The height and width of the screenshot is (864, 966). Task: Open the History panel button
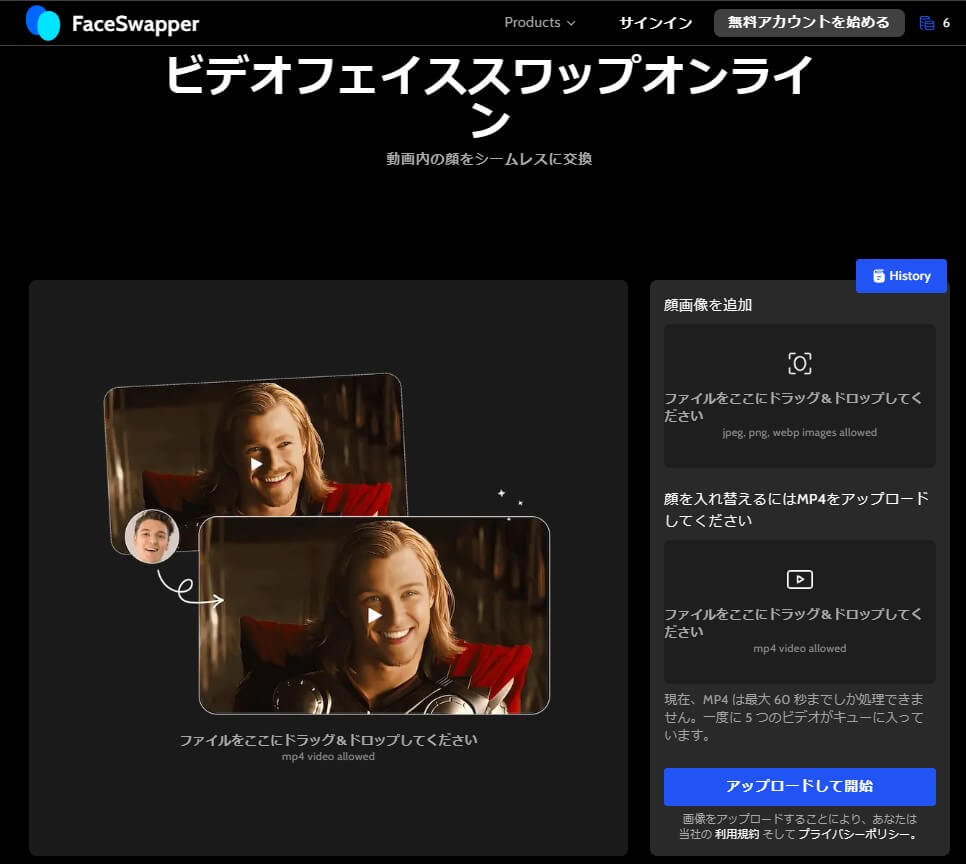click(901, 276)
